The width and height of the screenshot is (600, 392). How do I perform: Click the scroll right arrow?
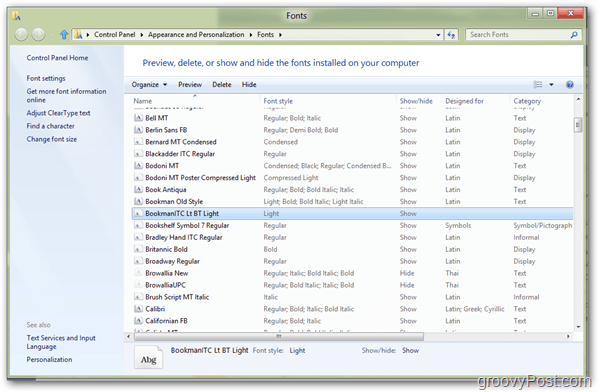pos(568,336)
